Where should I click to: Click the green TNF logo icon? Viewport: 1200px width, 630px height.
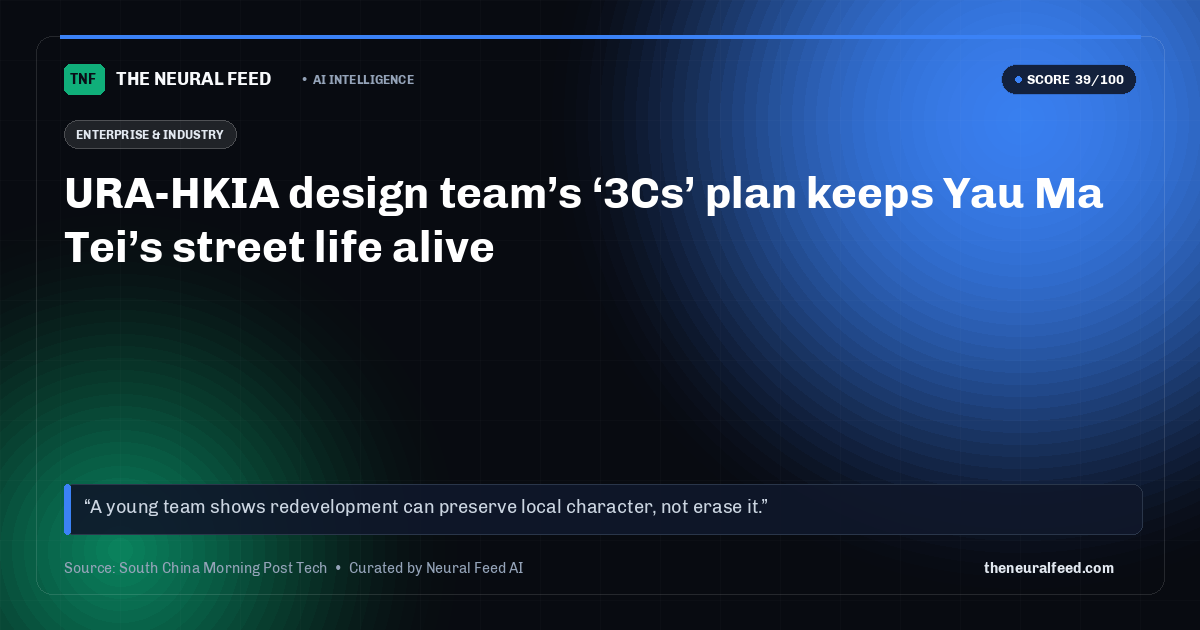point(84,79)
